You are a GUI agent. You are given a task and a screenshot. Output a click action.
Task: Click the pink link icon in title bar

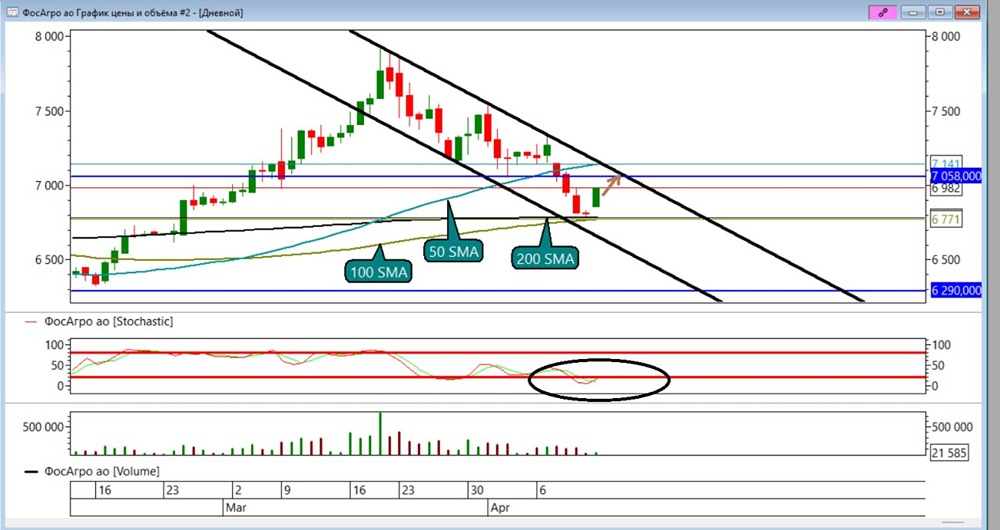click(883, 12)
